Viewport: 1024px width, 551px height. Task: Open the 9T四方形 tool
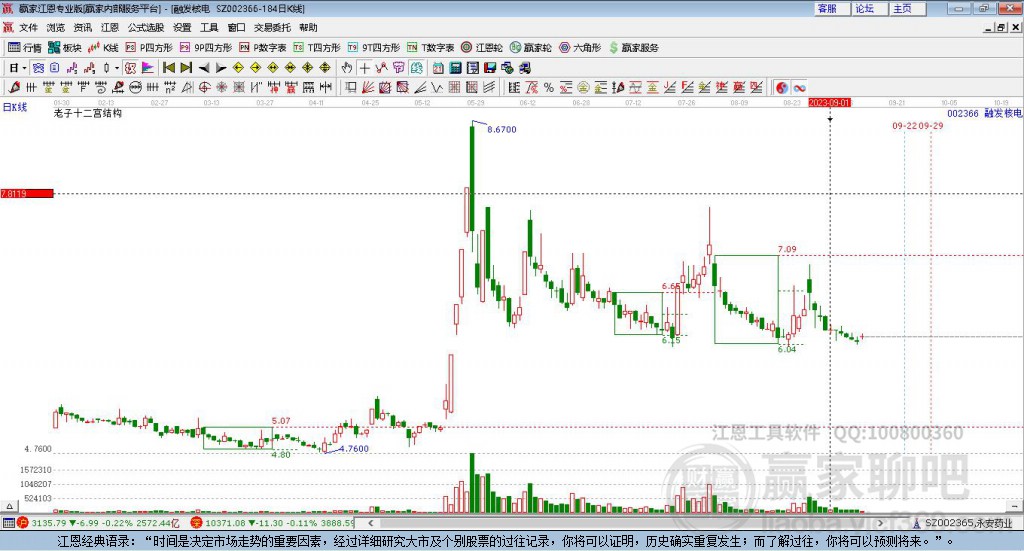pos(374,48)
